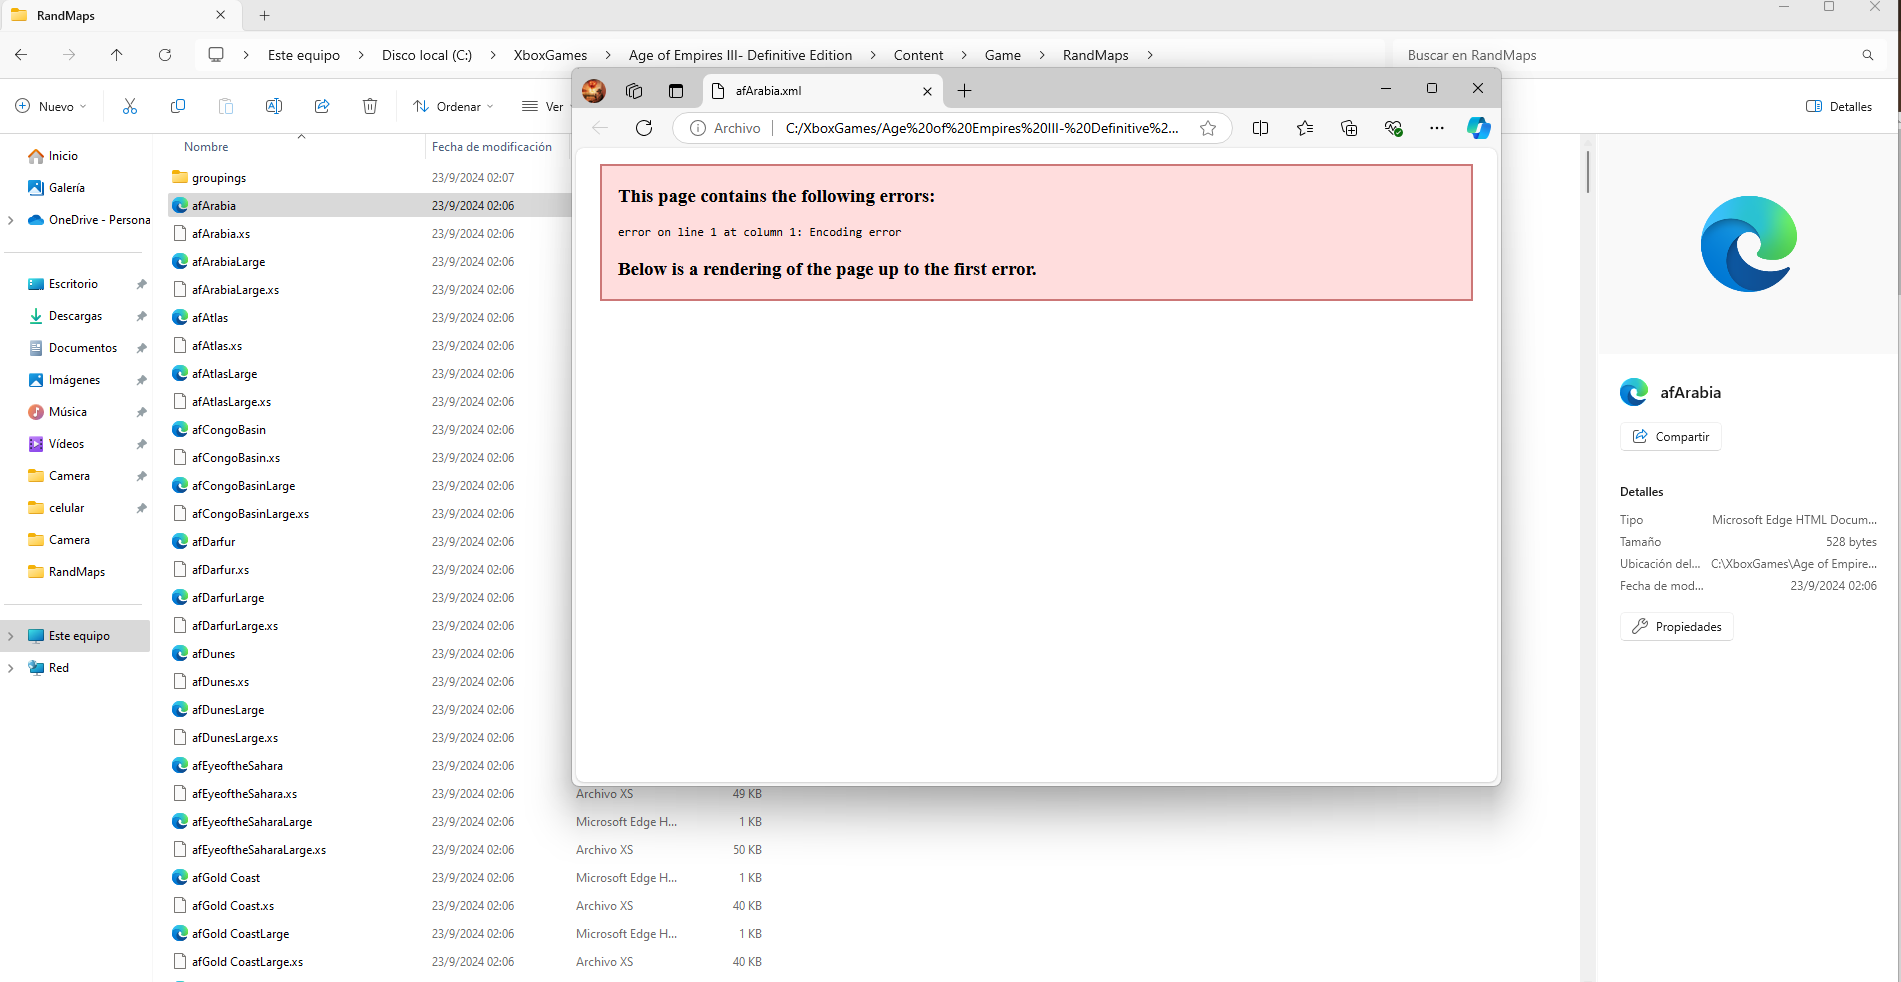Expand chevron after Disco local (C:) breadcrumb
Screen dimensions: 1901x982
(x=493, y=55)
